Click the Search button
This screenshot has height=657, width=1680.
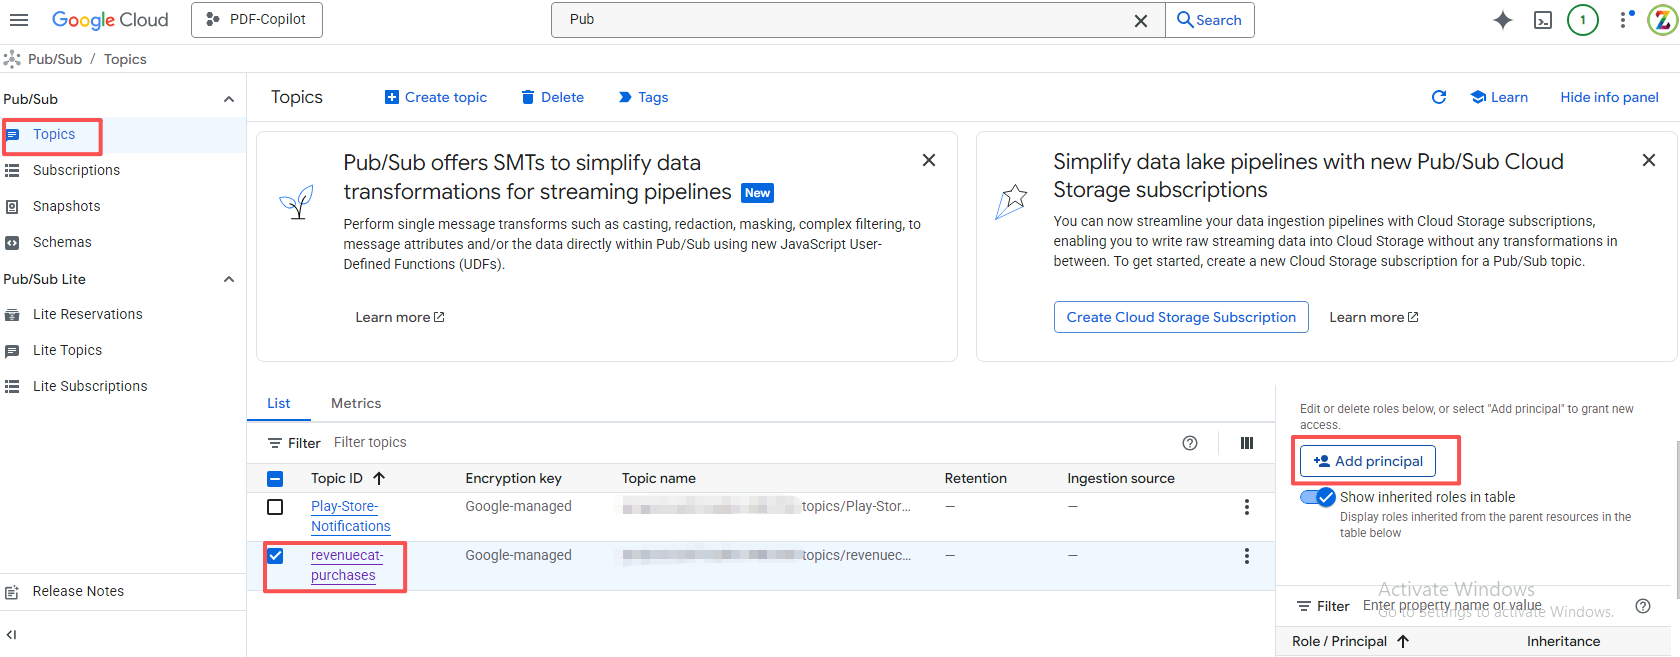[x=1210, y=20]
